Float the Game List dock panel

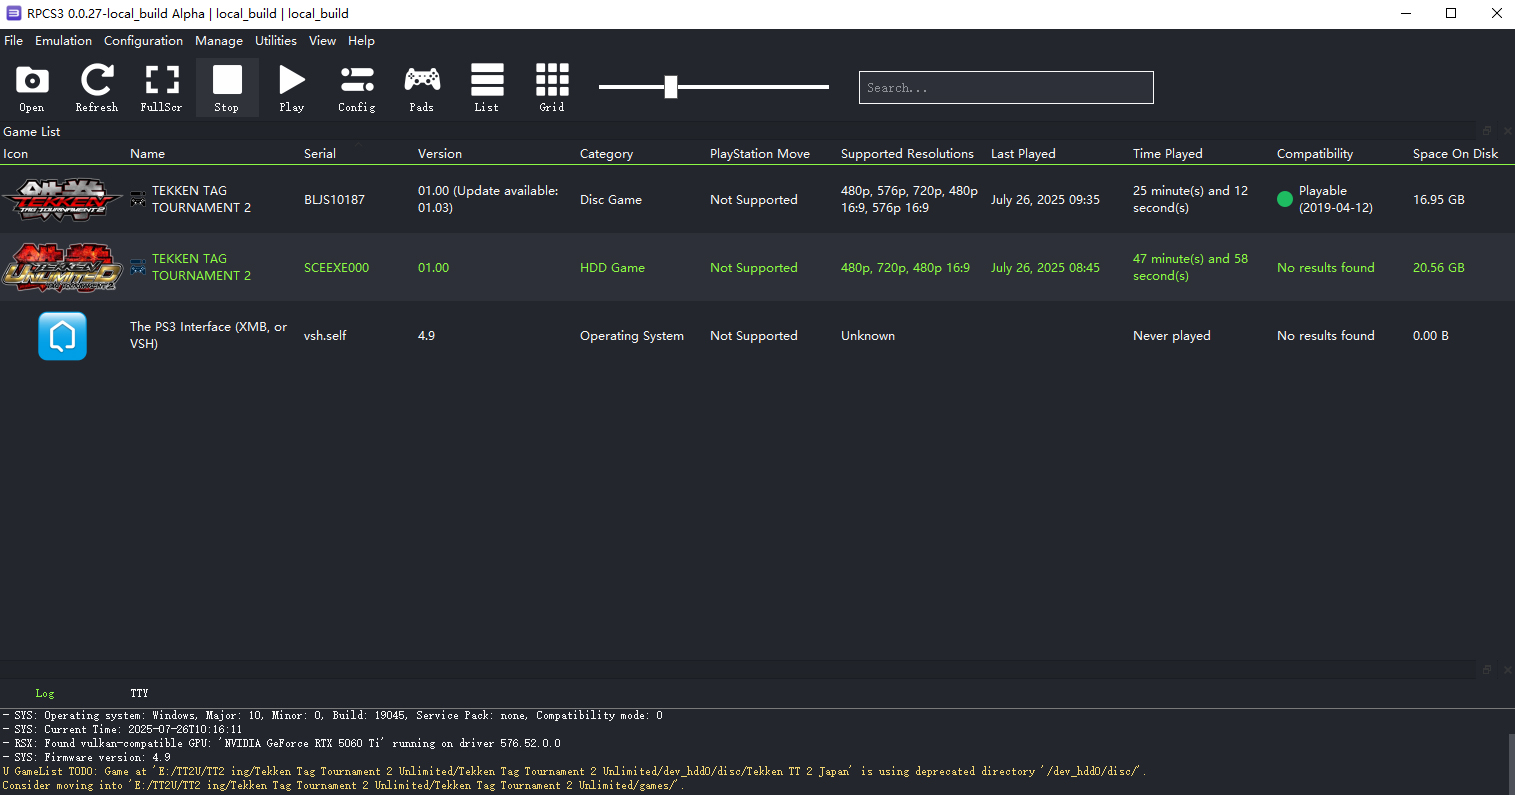point(1487,131)
